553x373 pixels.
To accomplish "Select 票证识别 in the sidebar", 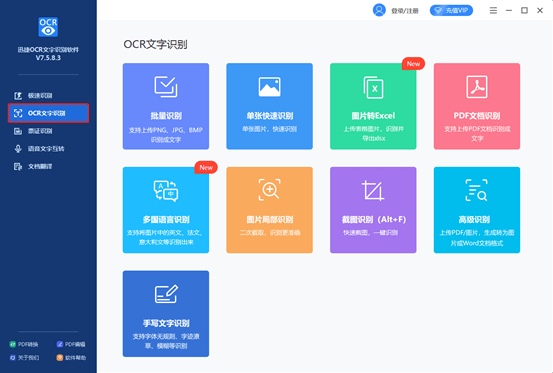I will 48,131.
